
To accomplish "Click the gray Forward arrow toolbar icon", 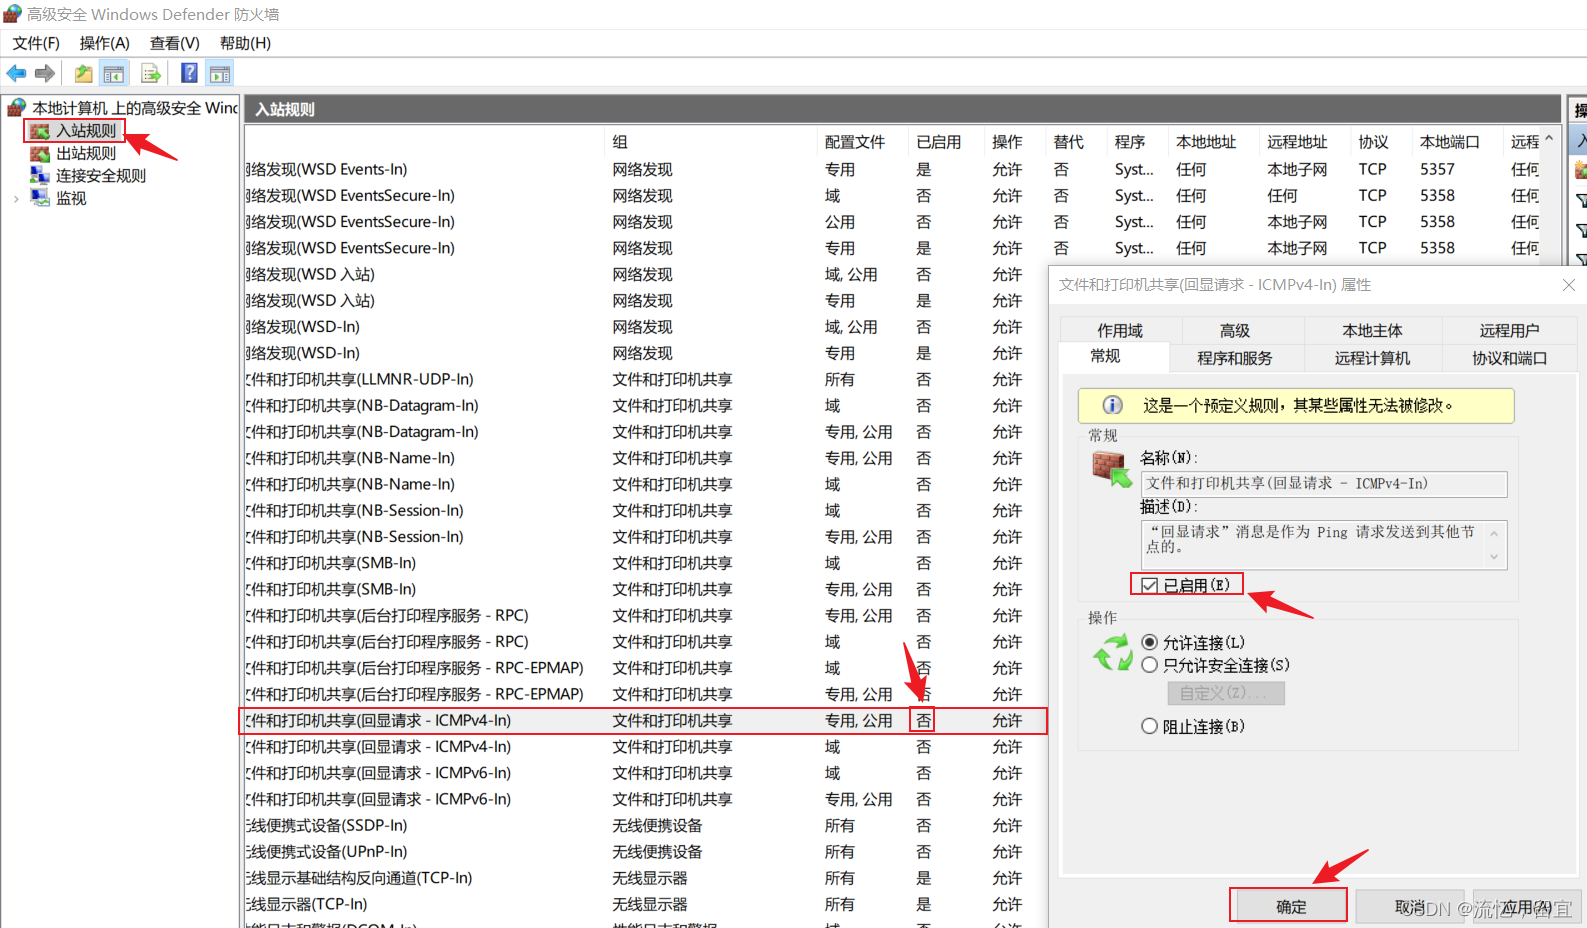I will pyautogui.click(x=45, y=73).
